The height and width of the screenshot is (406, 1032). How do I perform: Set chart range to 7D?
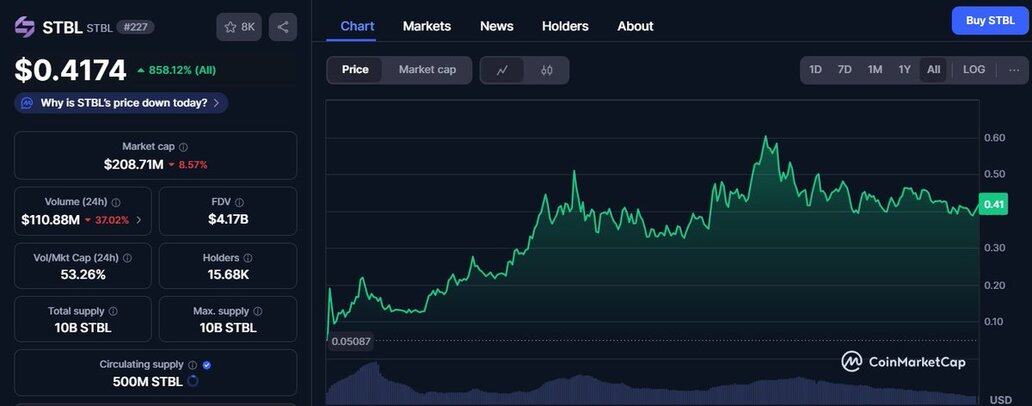tap(844, 70)
